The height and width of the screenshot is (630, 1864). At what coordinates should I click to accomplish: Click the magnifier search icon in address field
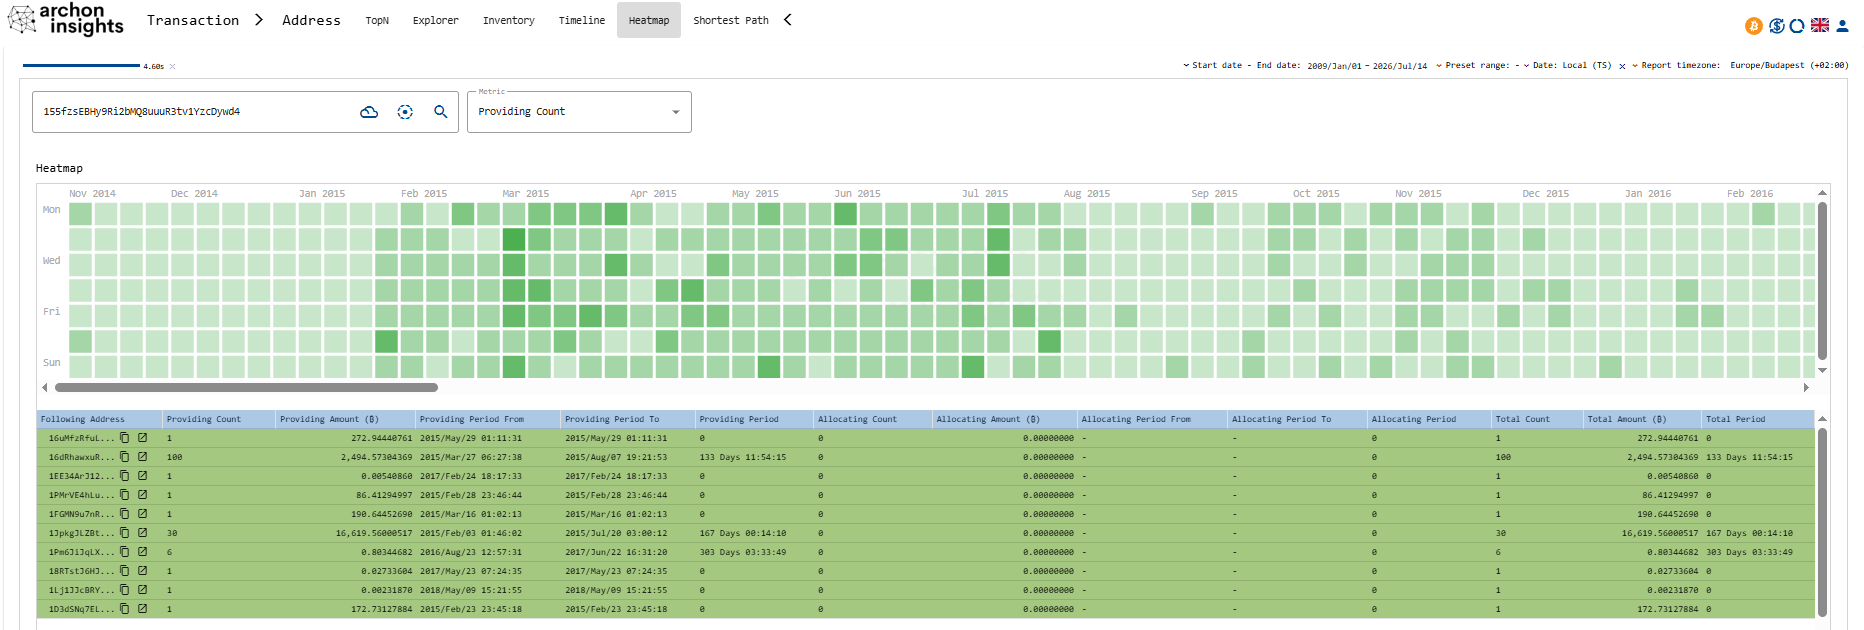pyautogui.click(x=440, y=112)
